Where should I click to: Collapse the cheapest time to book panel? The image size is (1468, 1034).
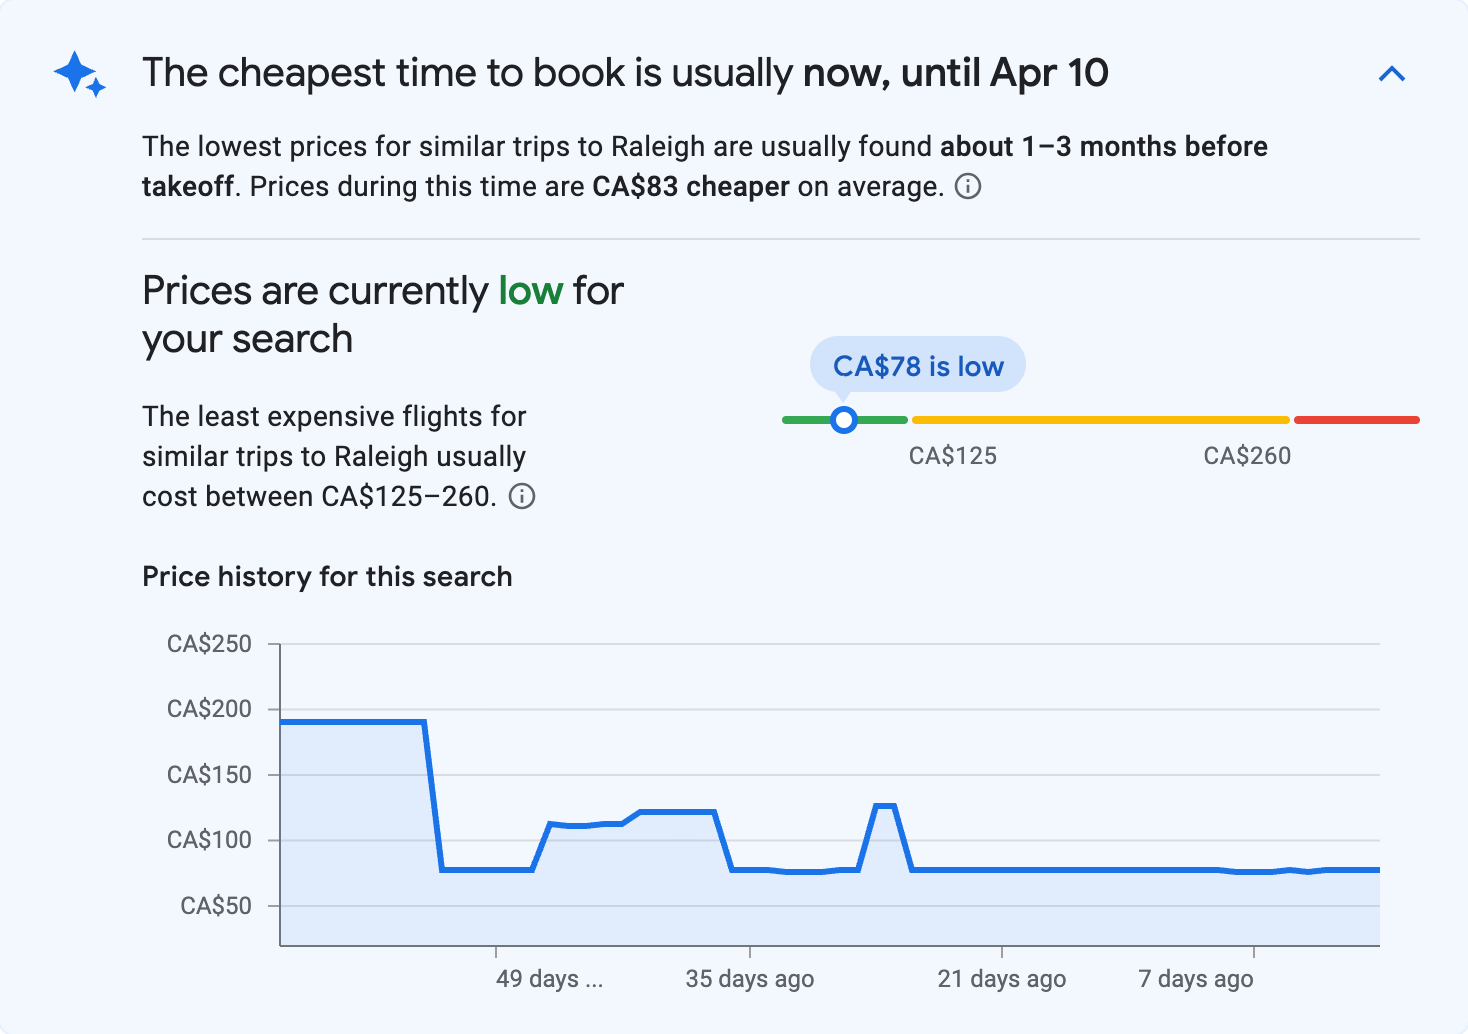click(x=1392, y=73)
